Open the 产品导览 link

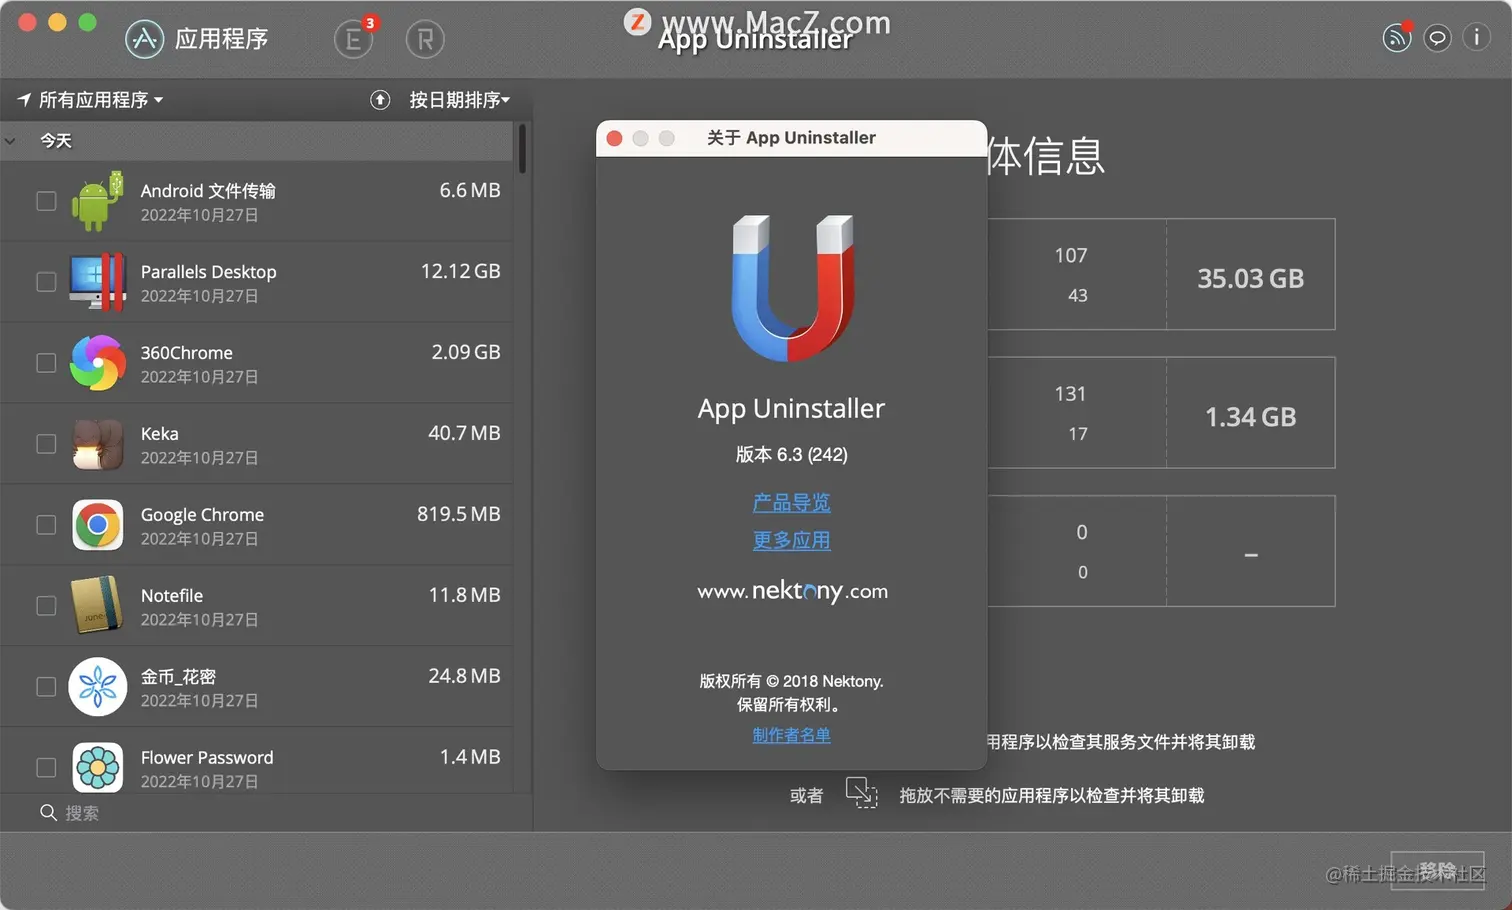click(791, 503)
